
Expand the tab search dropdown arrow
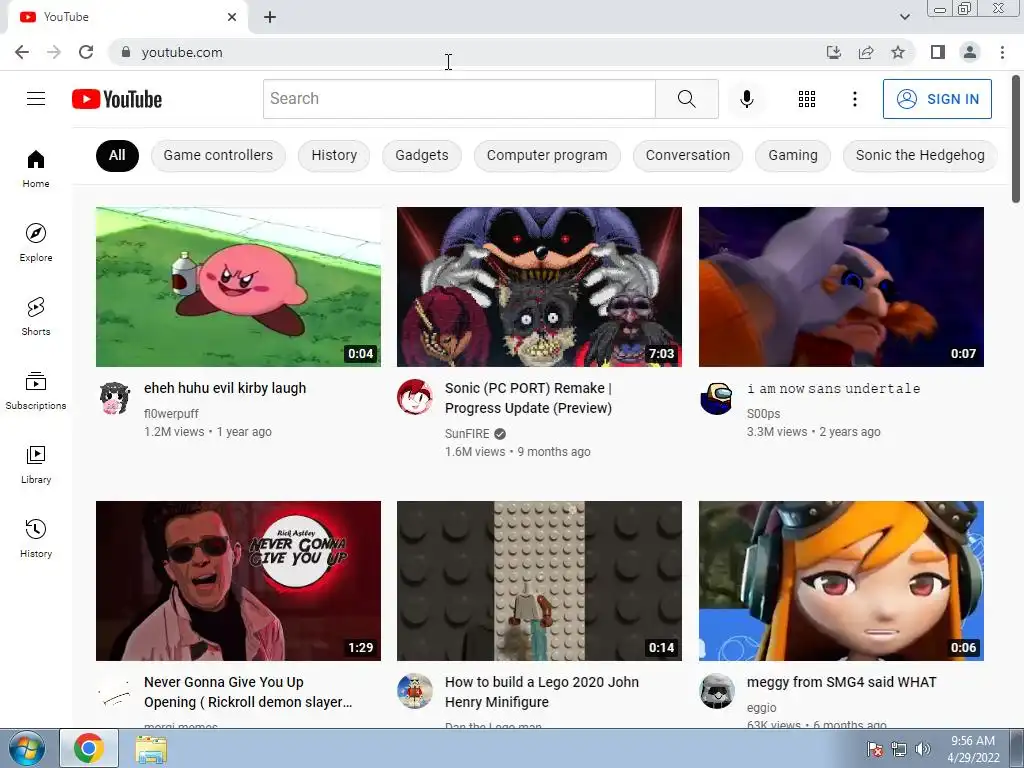coord(904,17)
